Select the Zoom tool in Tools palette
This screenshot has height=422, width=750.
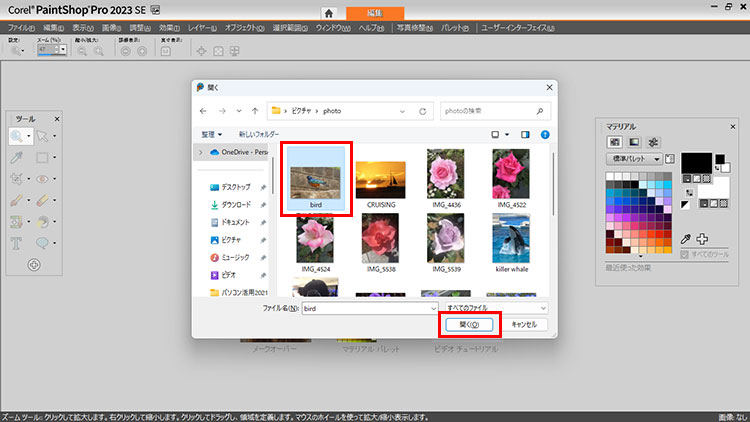click(18, 135)
